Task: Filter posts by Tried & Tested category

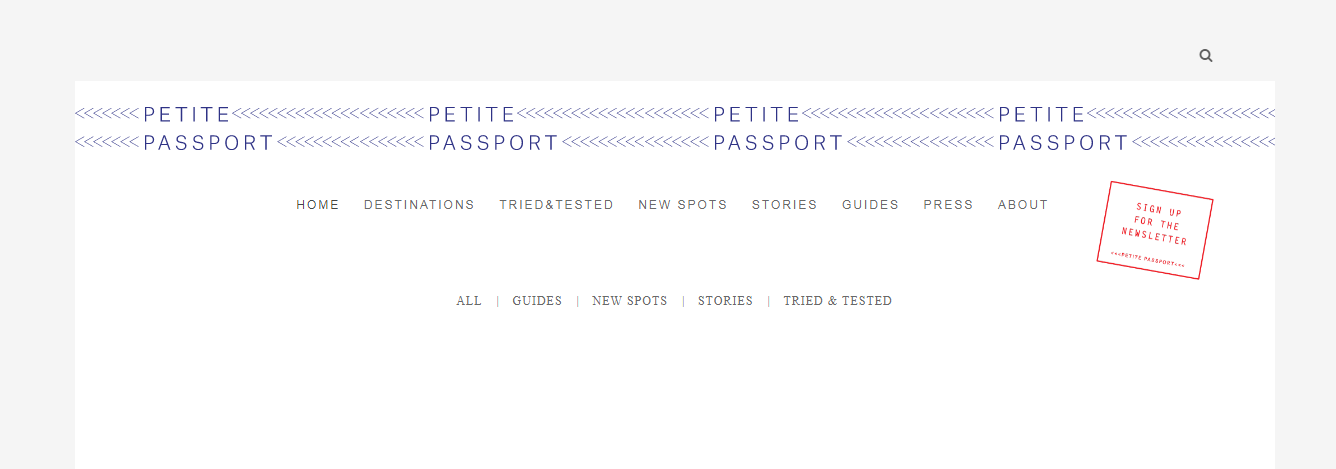Action: coord(838,301)
